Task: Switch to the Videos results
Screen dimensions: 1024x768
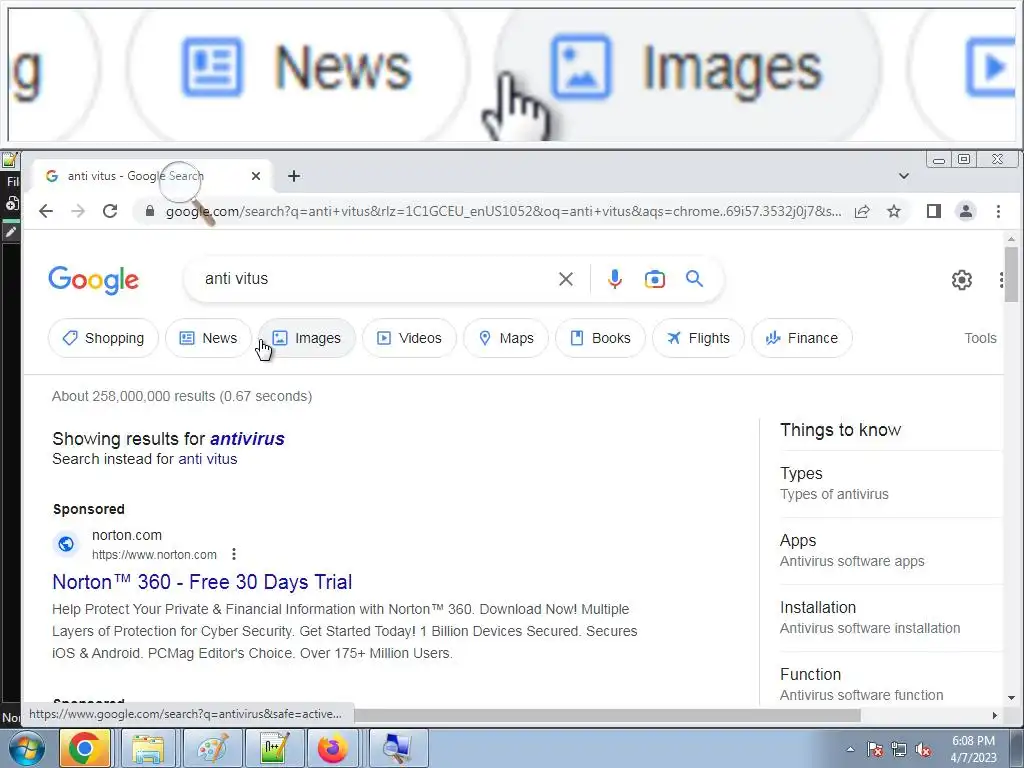Action: click(409, 338)
